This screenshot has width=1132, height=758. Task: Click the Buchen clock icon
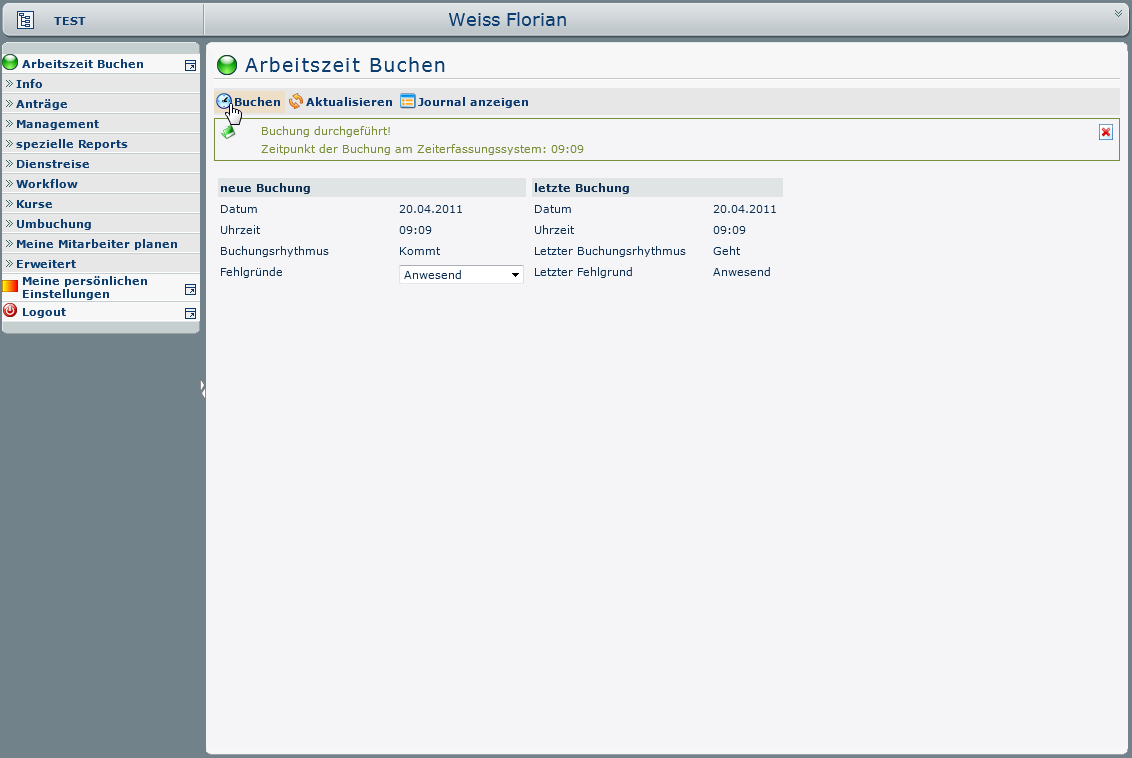pos(224,102)
